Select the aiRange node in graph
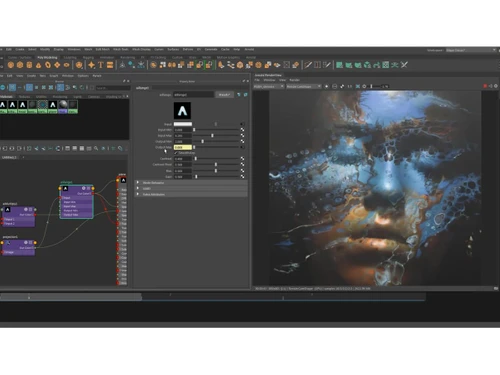This screenshot has width=500, height=375. [76, 202]
